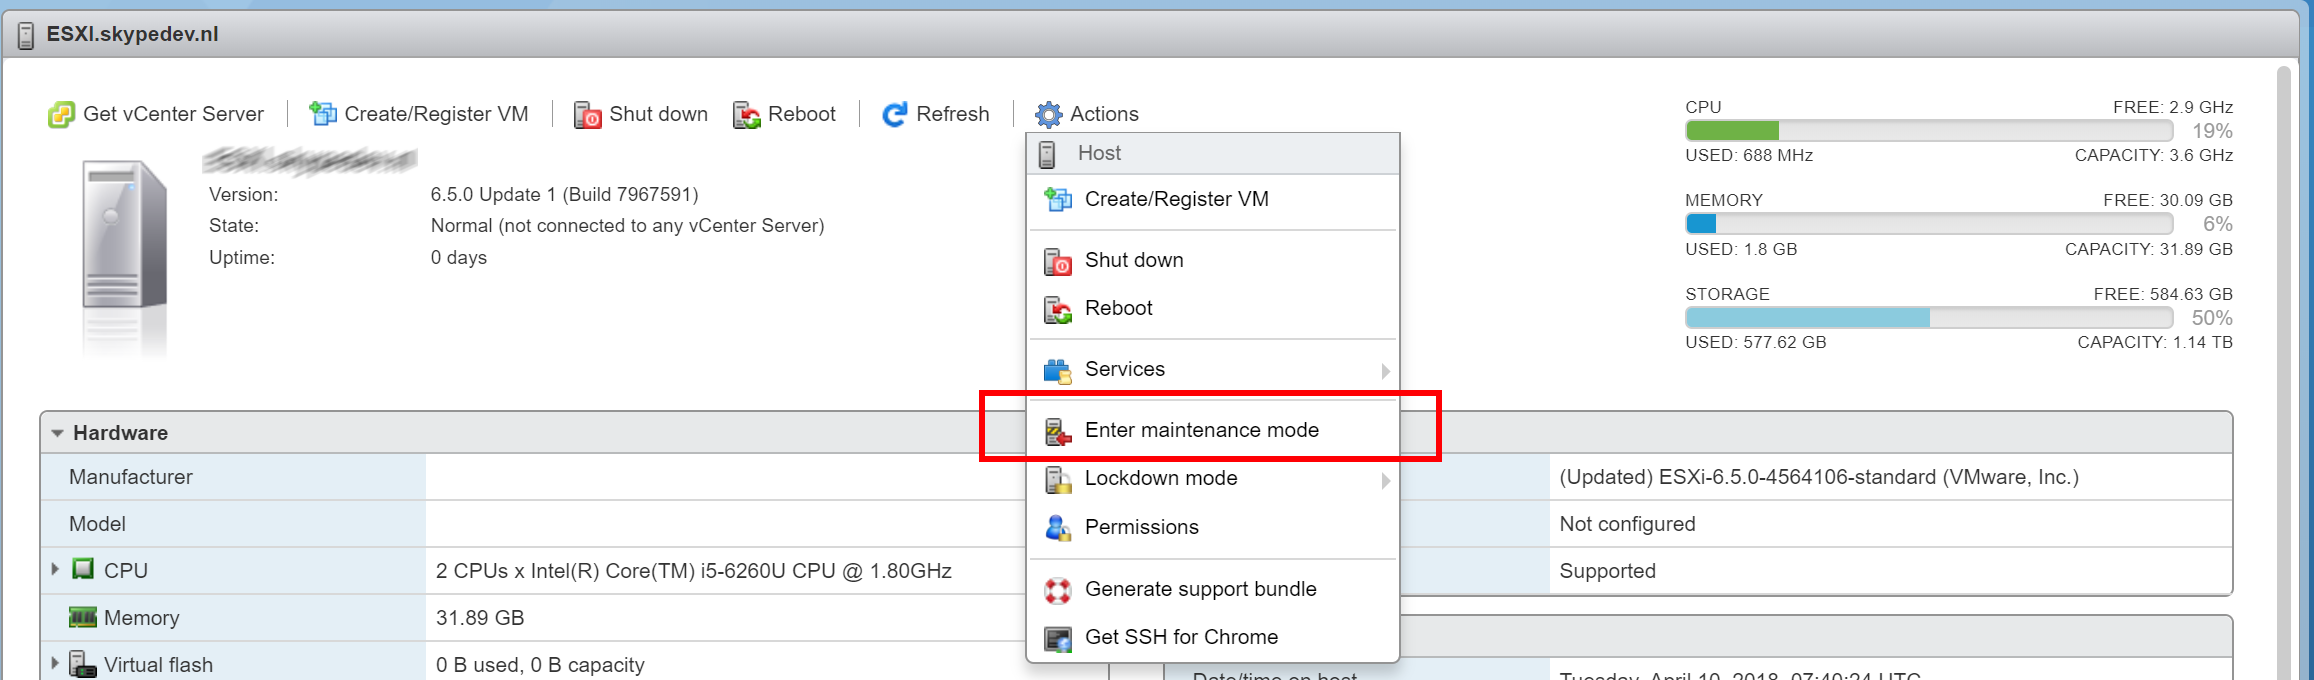2314x680 pixels.
Task: Choose Reboot from Actions menu
Action: [1212, 308]
